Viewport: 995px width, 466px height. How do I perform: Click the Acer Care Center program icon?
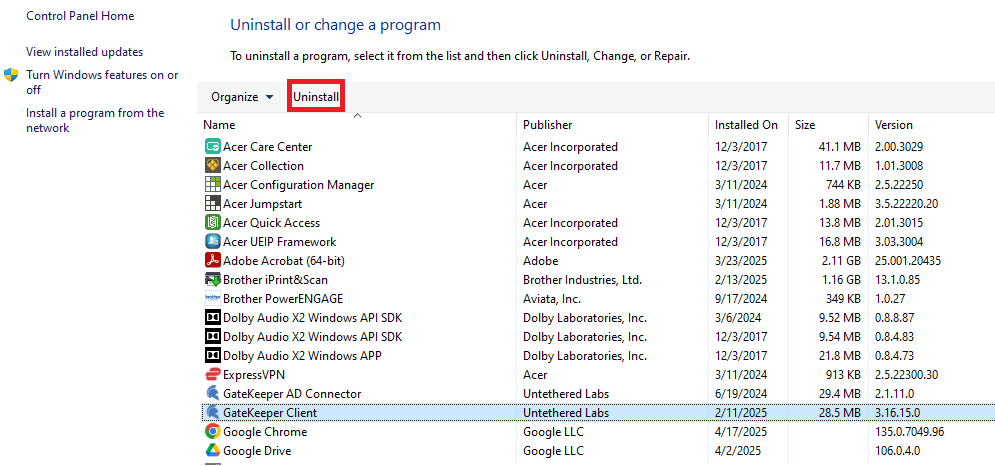coord(213,147)
